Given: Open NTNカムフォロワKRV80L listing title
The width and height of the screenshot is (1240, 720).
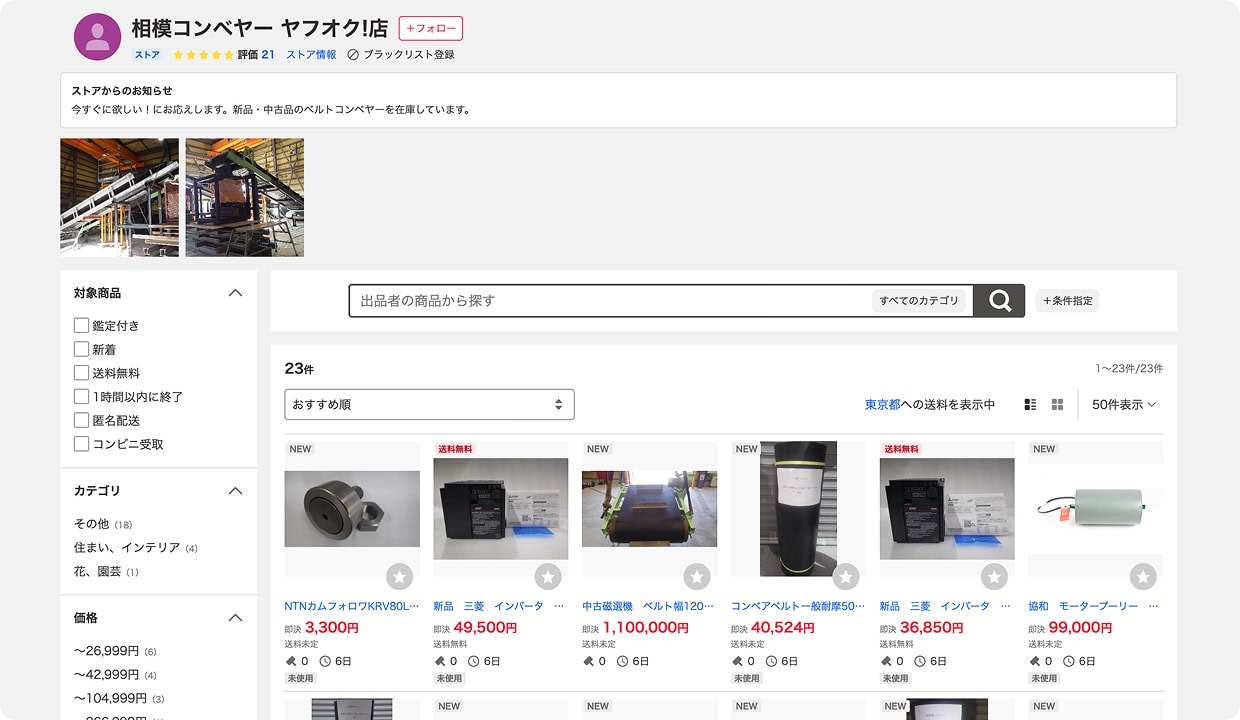Looking at the screenshot, I should [x=352, y=606].
